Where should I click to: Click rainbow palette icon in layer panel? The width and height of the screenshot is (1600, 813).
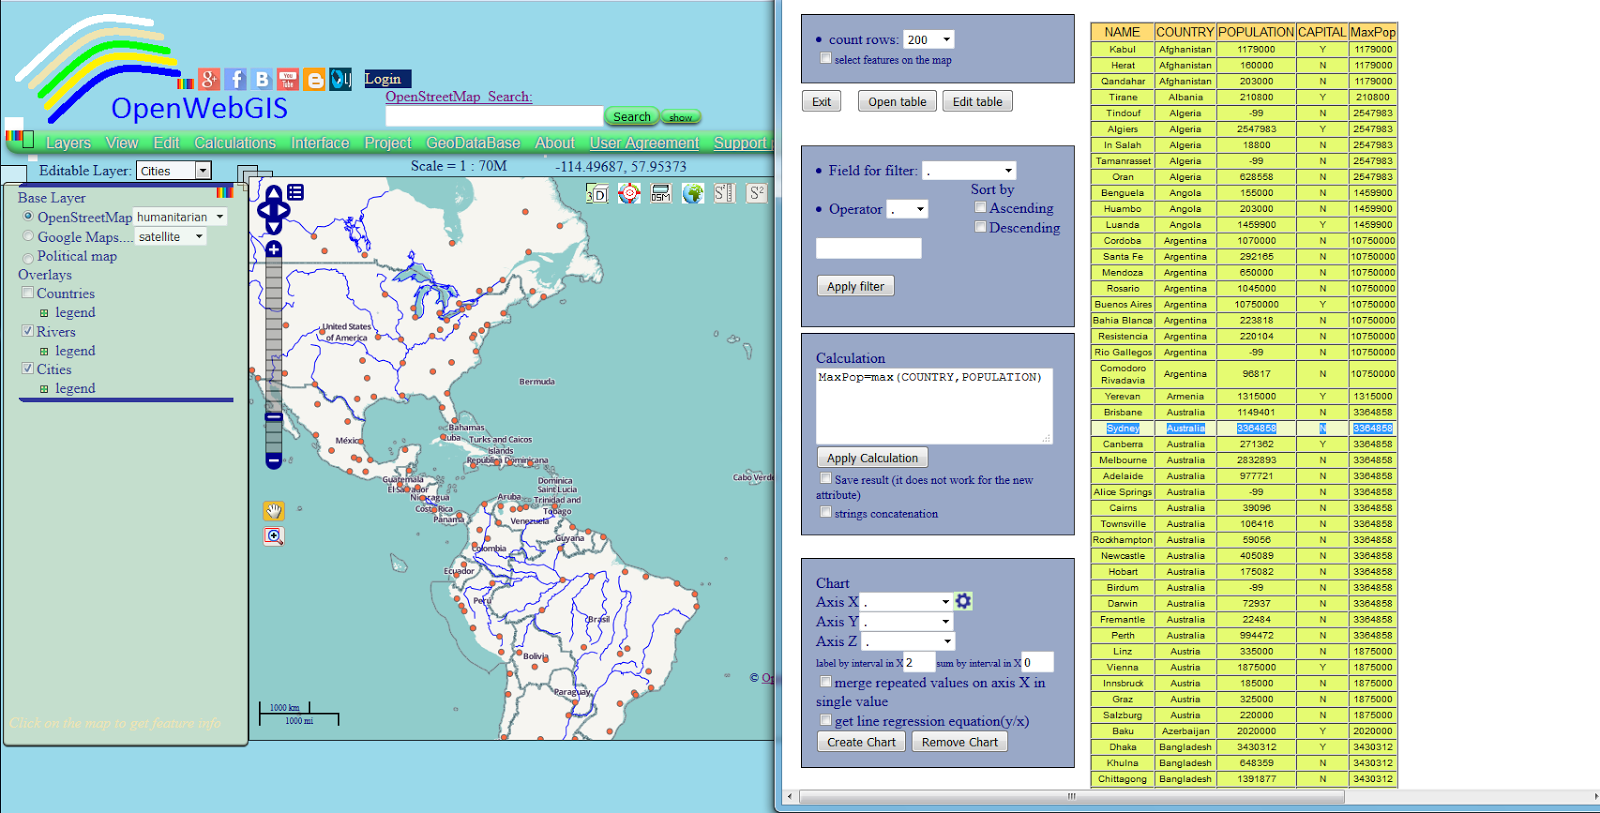(225, 191)
